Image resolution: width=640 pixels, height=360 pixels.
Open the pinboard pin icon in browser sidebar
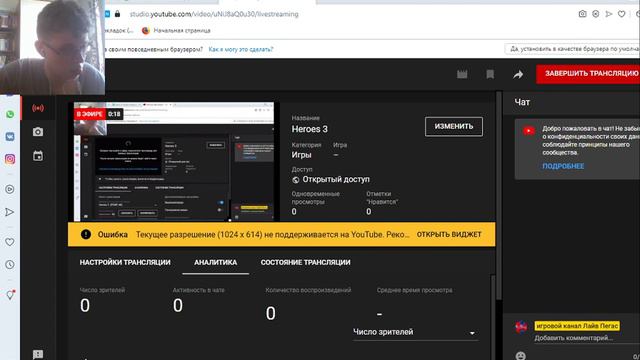10,295
